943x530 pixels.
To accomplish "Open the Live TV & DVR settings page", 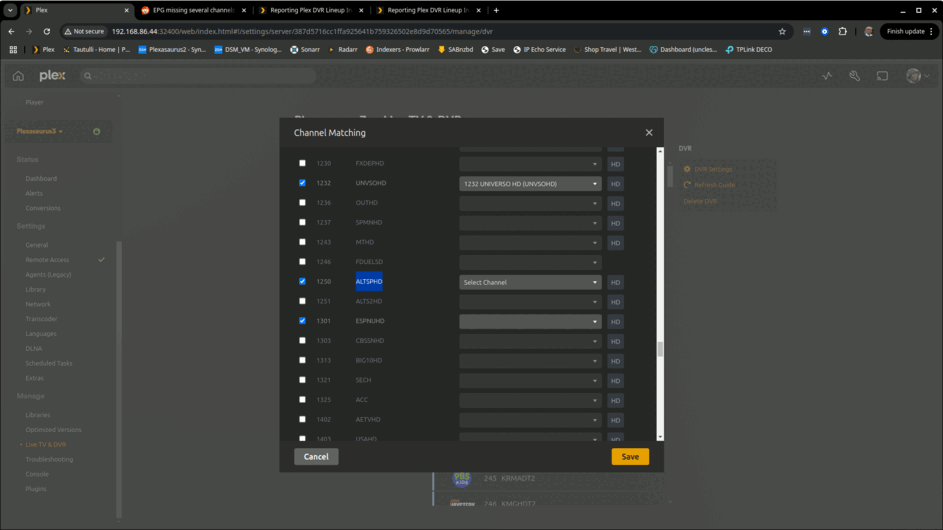I will [x=46, y=445].
